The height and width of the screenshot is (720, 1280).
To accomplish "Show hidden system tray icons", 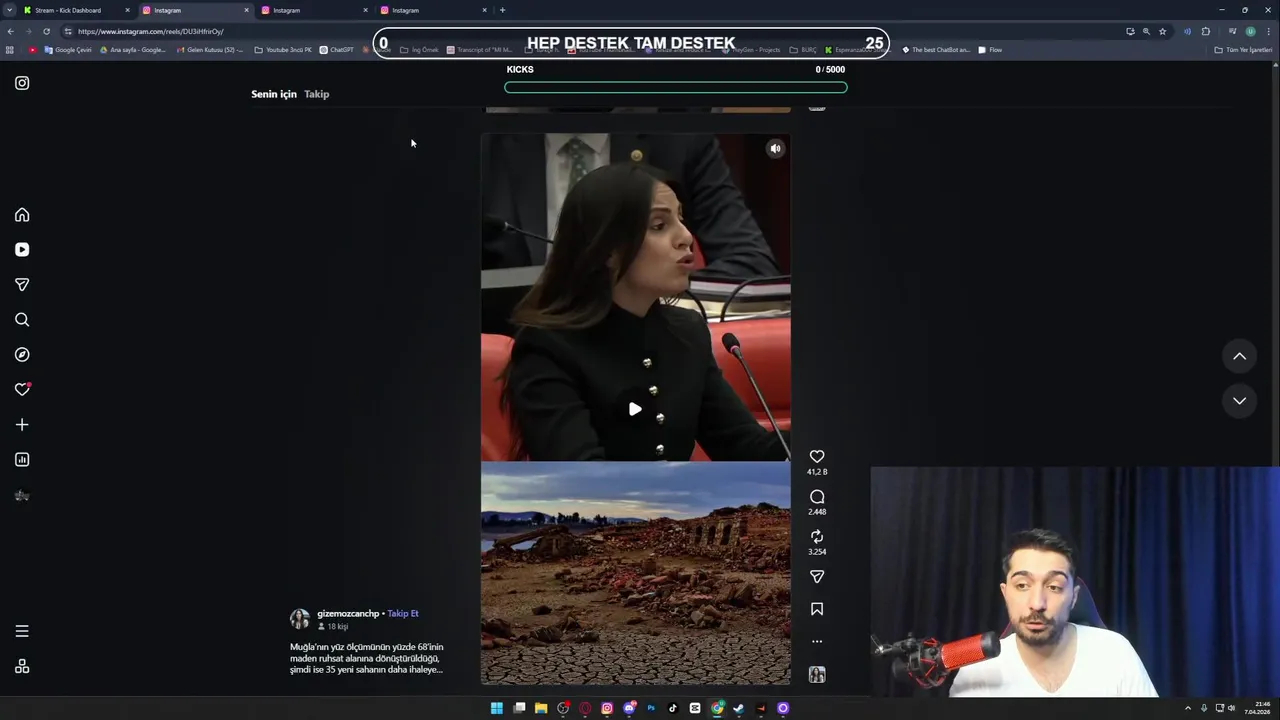I will click(1188, 708).
